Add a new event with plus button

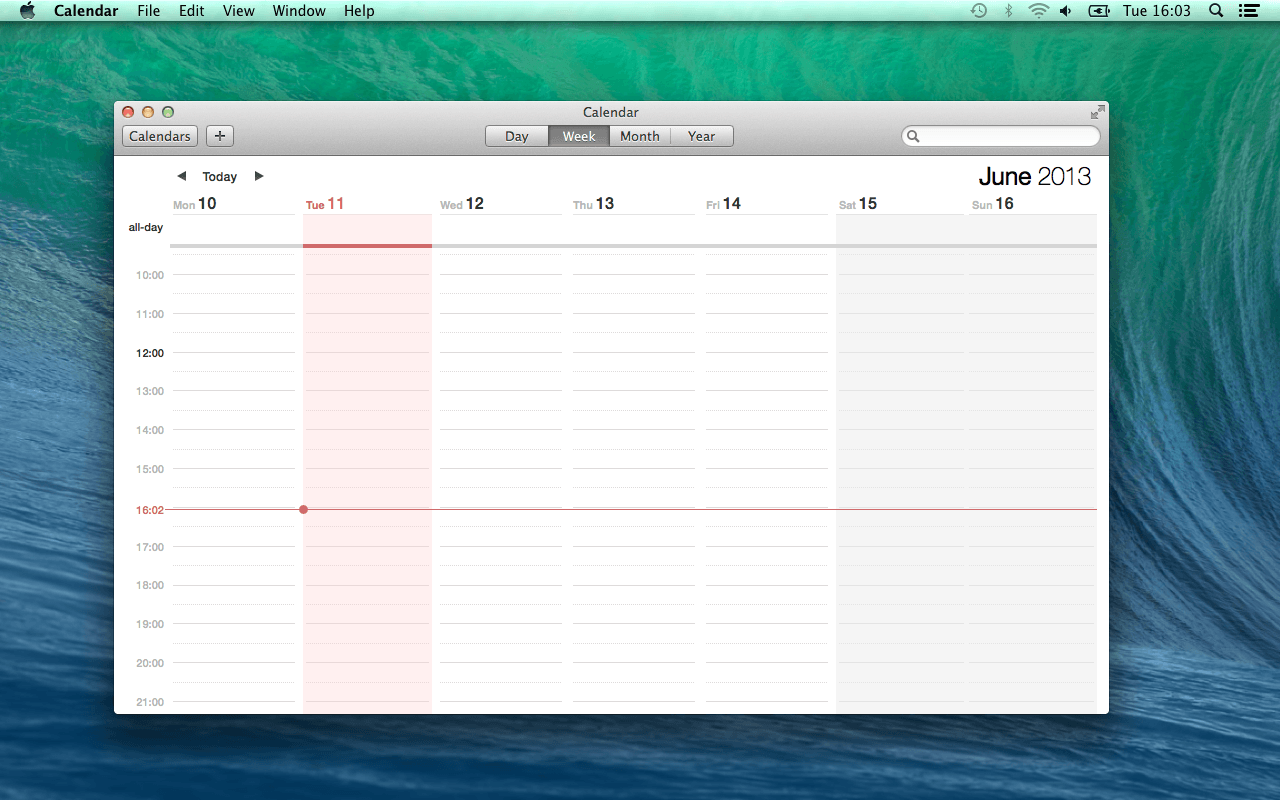coord(220,136)
